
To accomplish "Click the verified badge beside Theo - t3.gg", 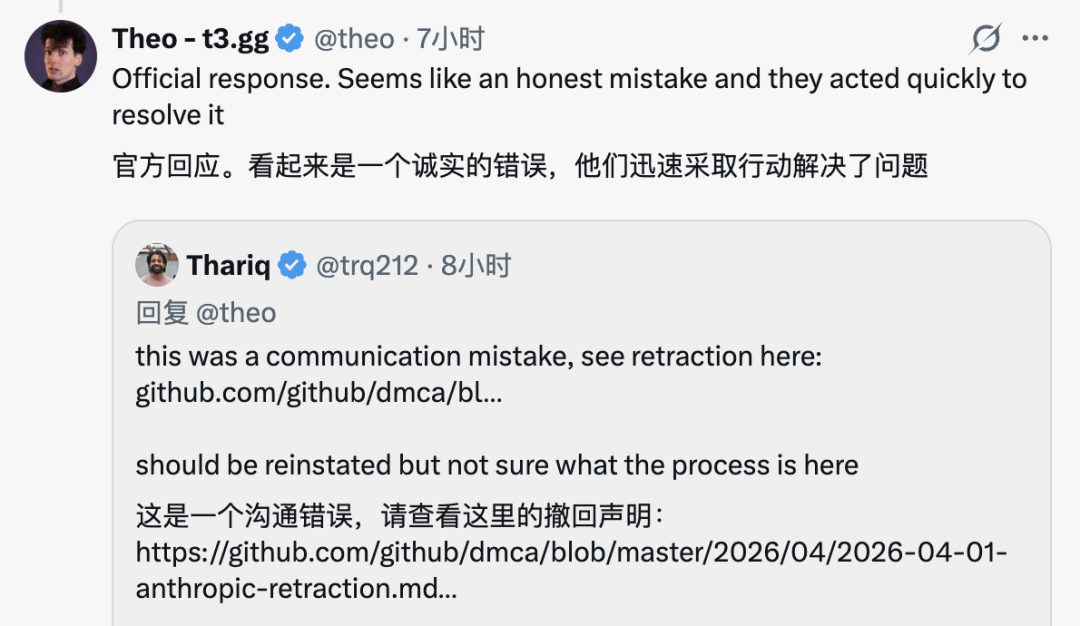I will pos(290,39).
